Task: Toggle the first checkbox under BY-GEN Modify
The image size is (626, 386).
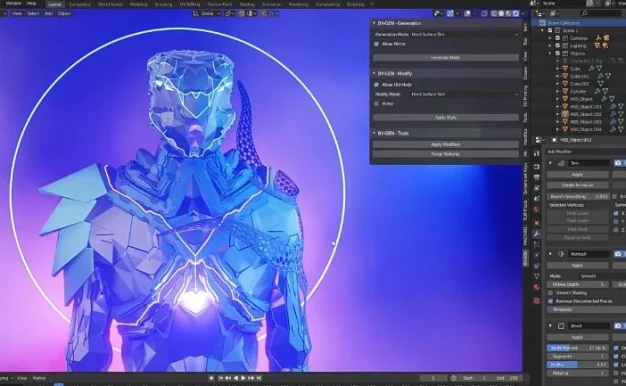Action: click(x=376, y=85)
